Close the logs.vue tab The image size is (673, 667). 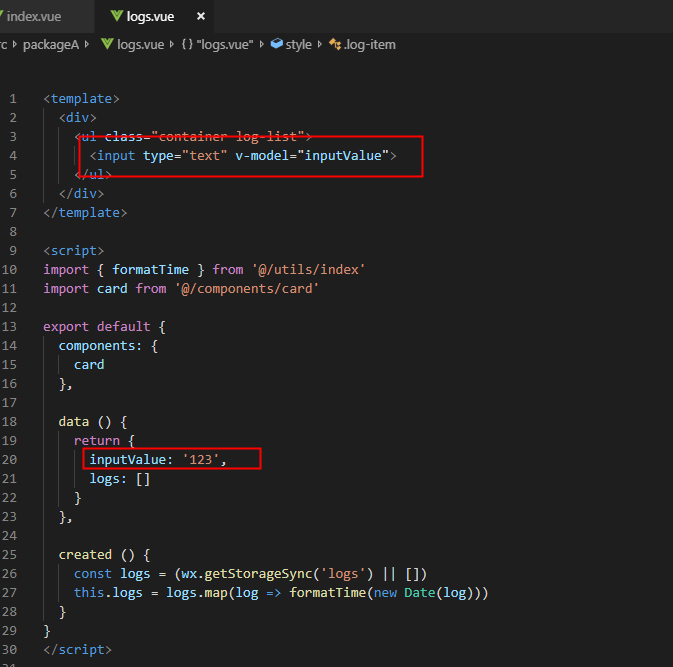click(x=200, y=16)
